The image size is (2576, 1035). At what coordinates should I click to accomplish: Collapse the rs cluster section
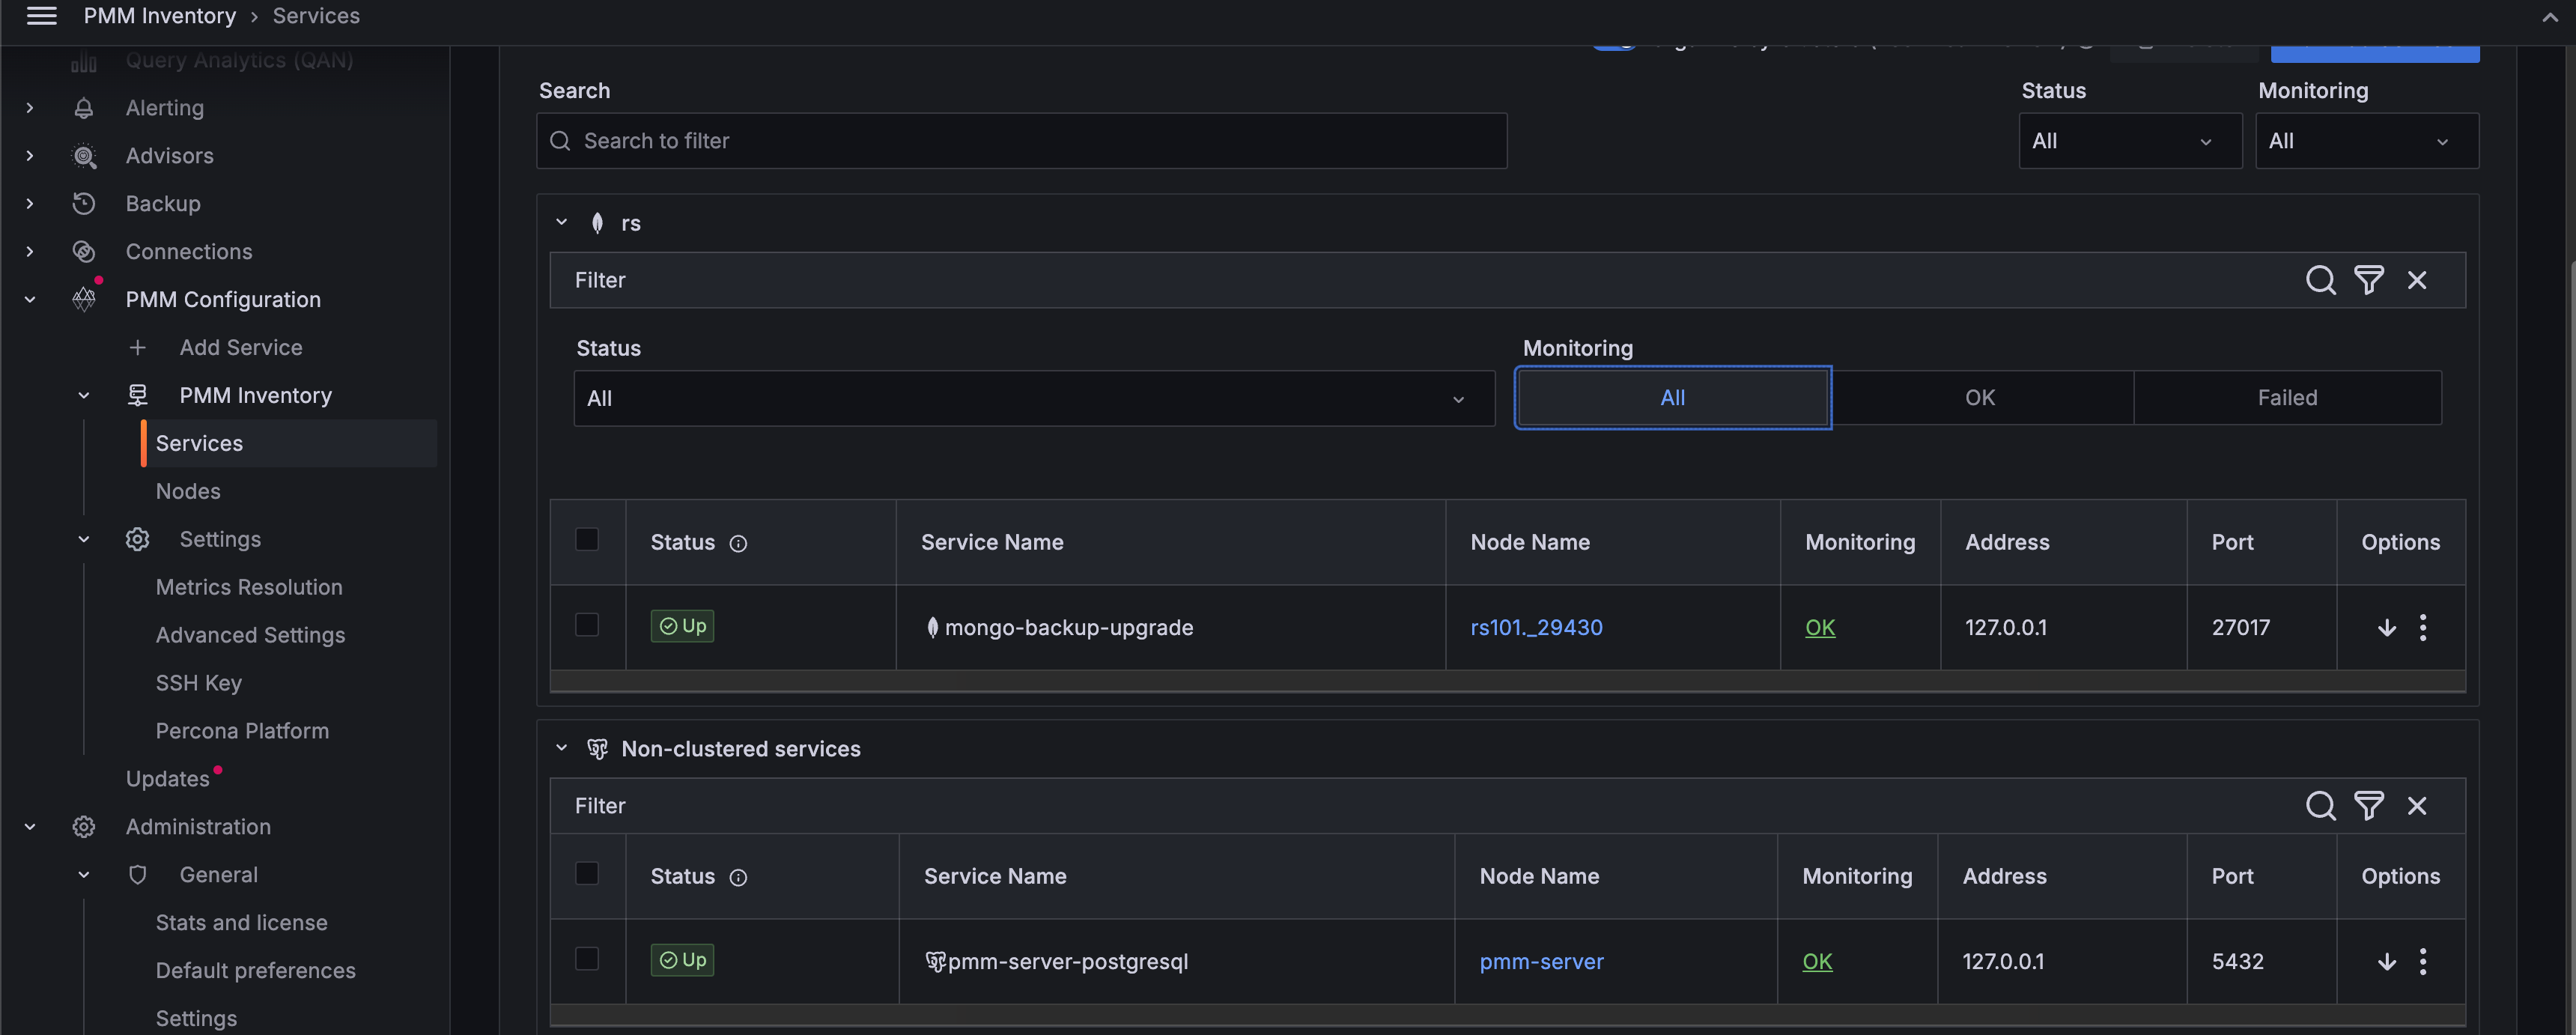(x=562, y=222)
